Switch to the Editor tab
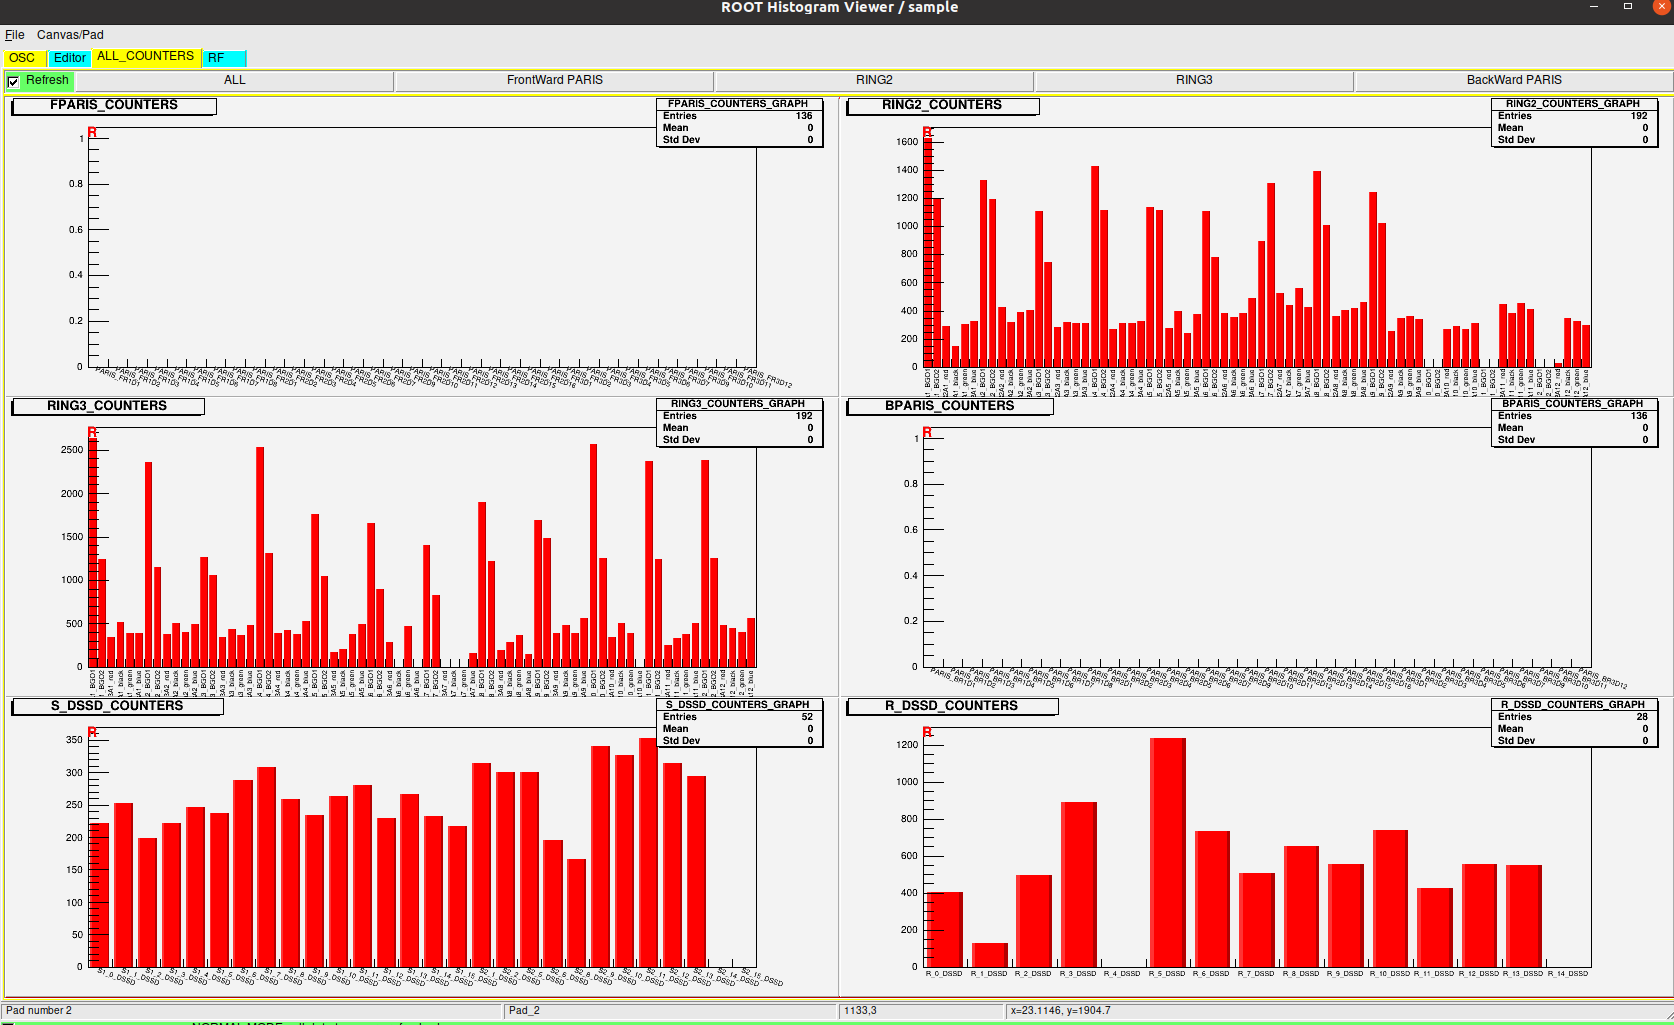This screenshot has width=1674, height=1025. (69, 58)
